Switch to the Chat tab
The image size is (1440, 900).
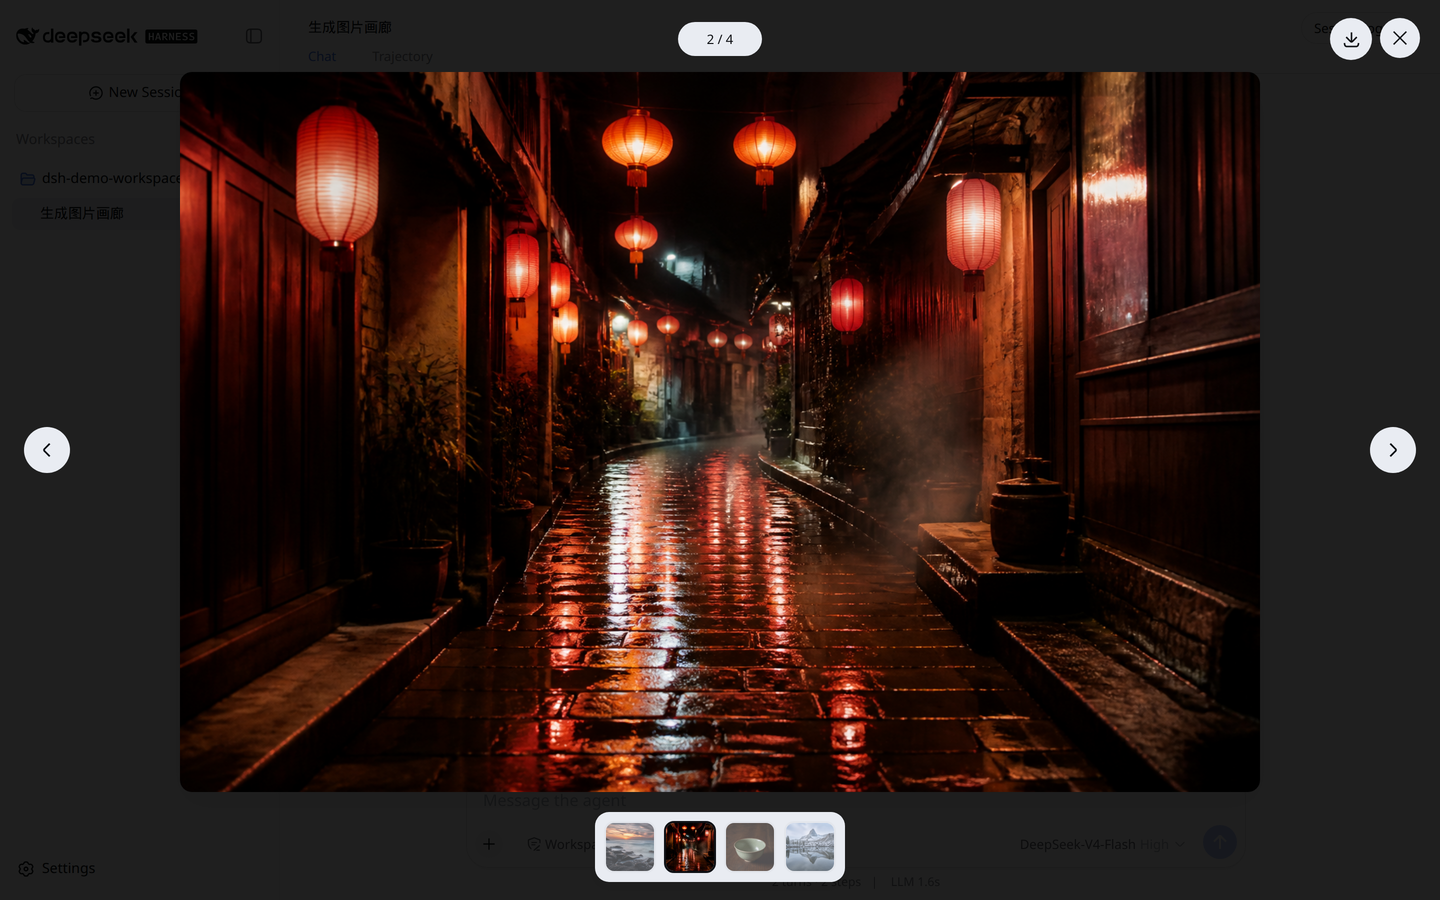pos(322,56)
